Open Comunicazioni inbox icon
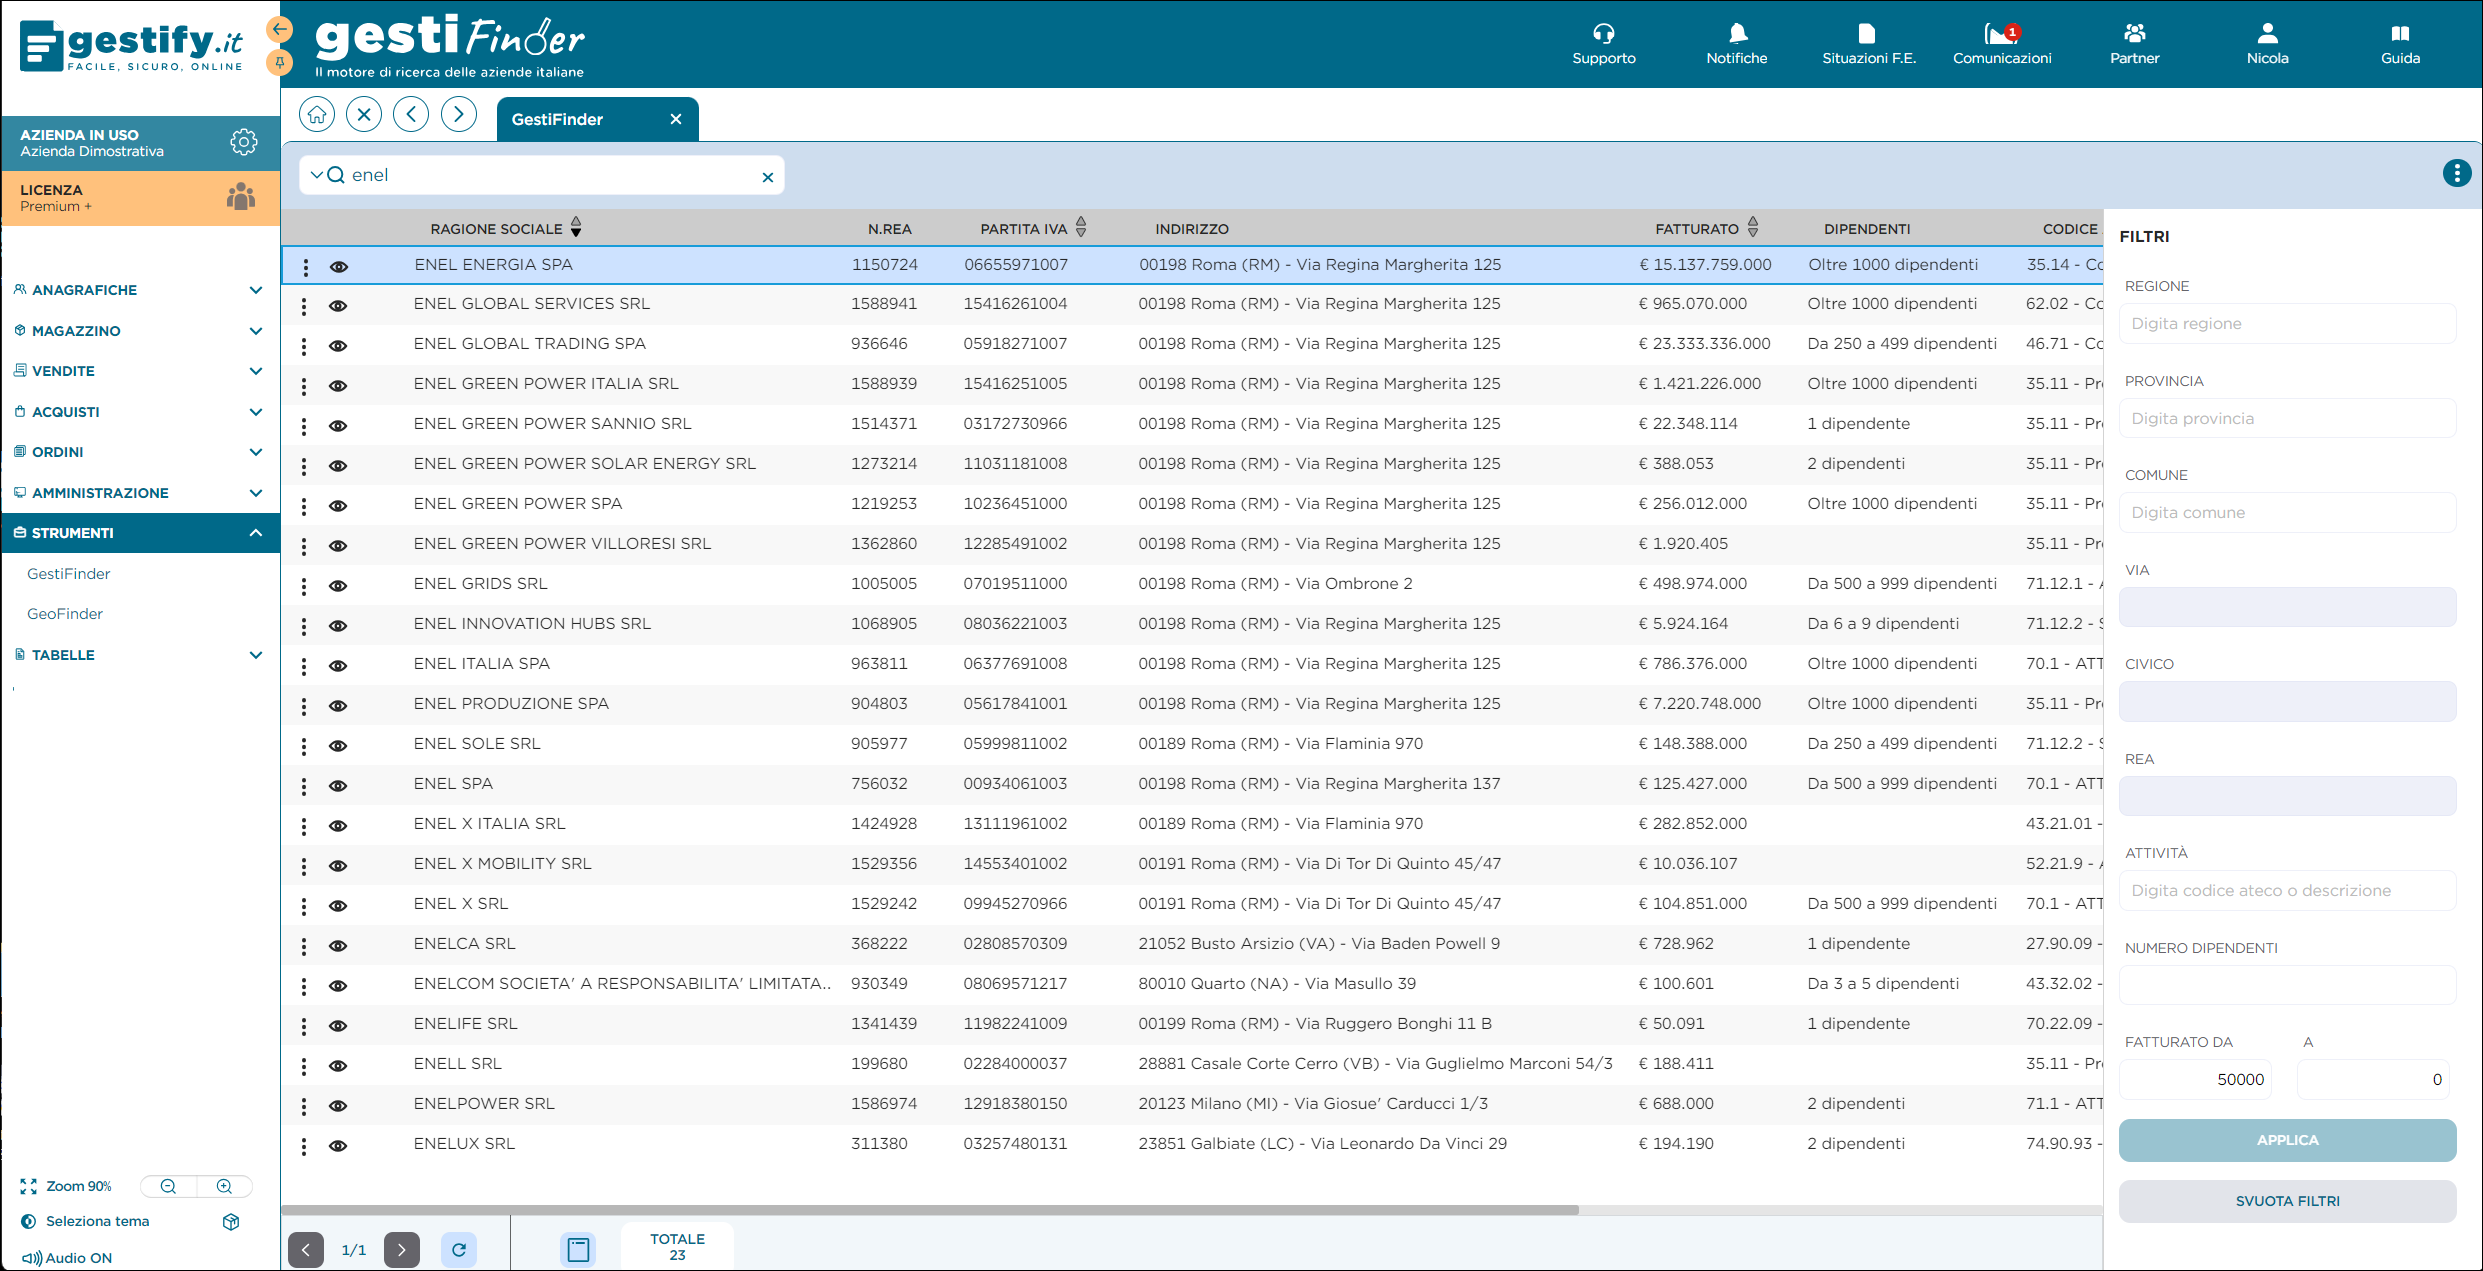The width and height of the screenshot is (2483, 1271). pos(2001,34)
